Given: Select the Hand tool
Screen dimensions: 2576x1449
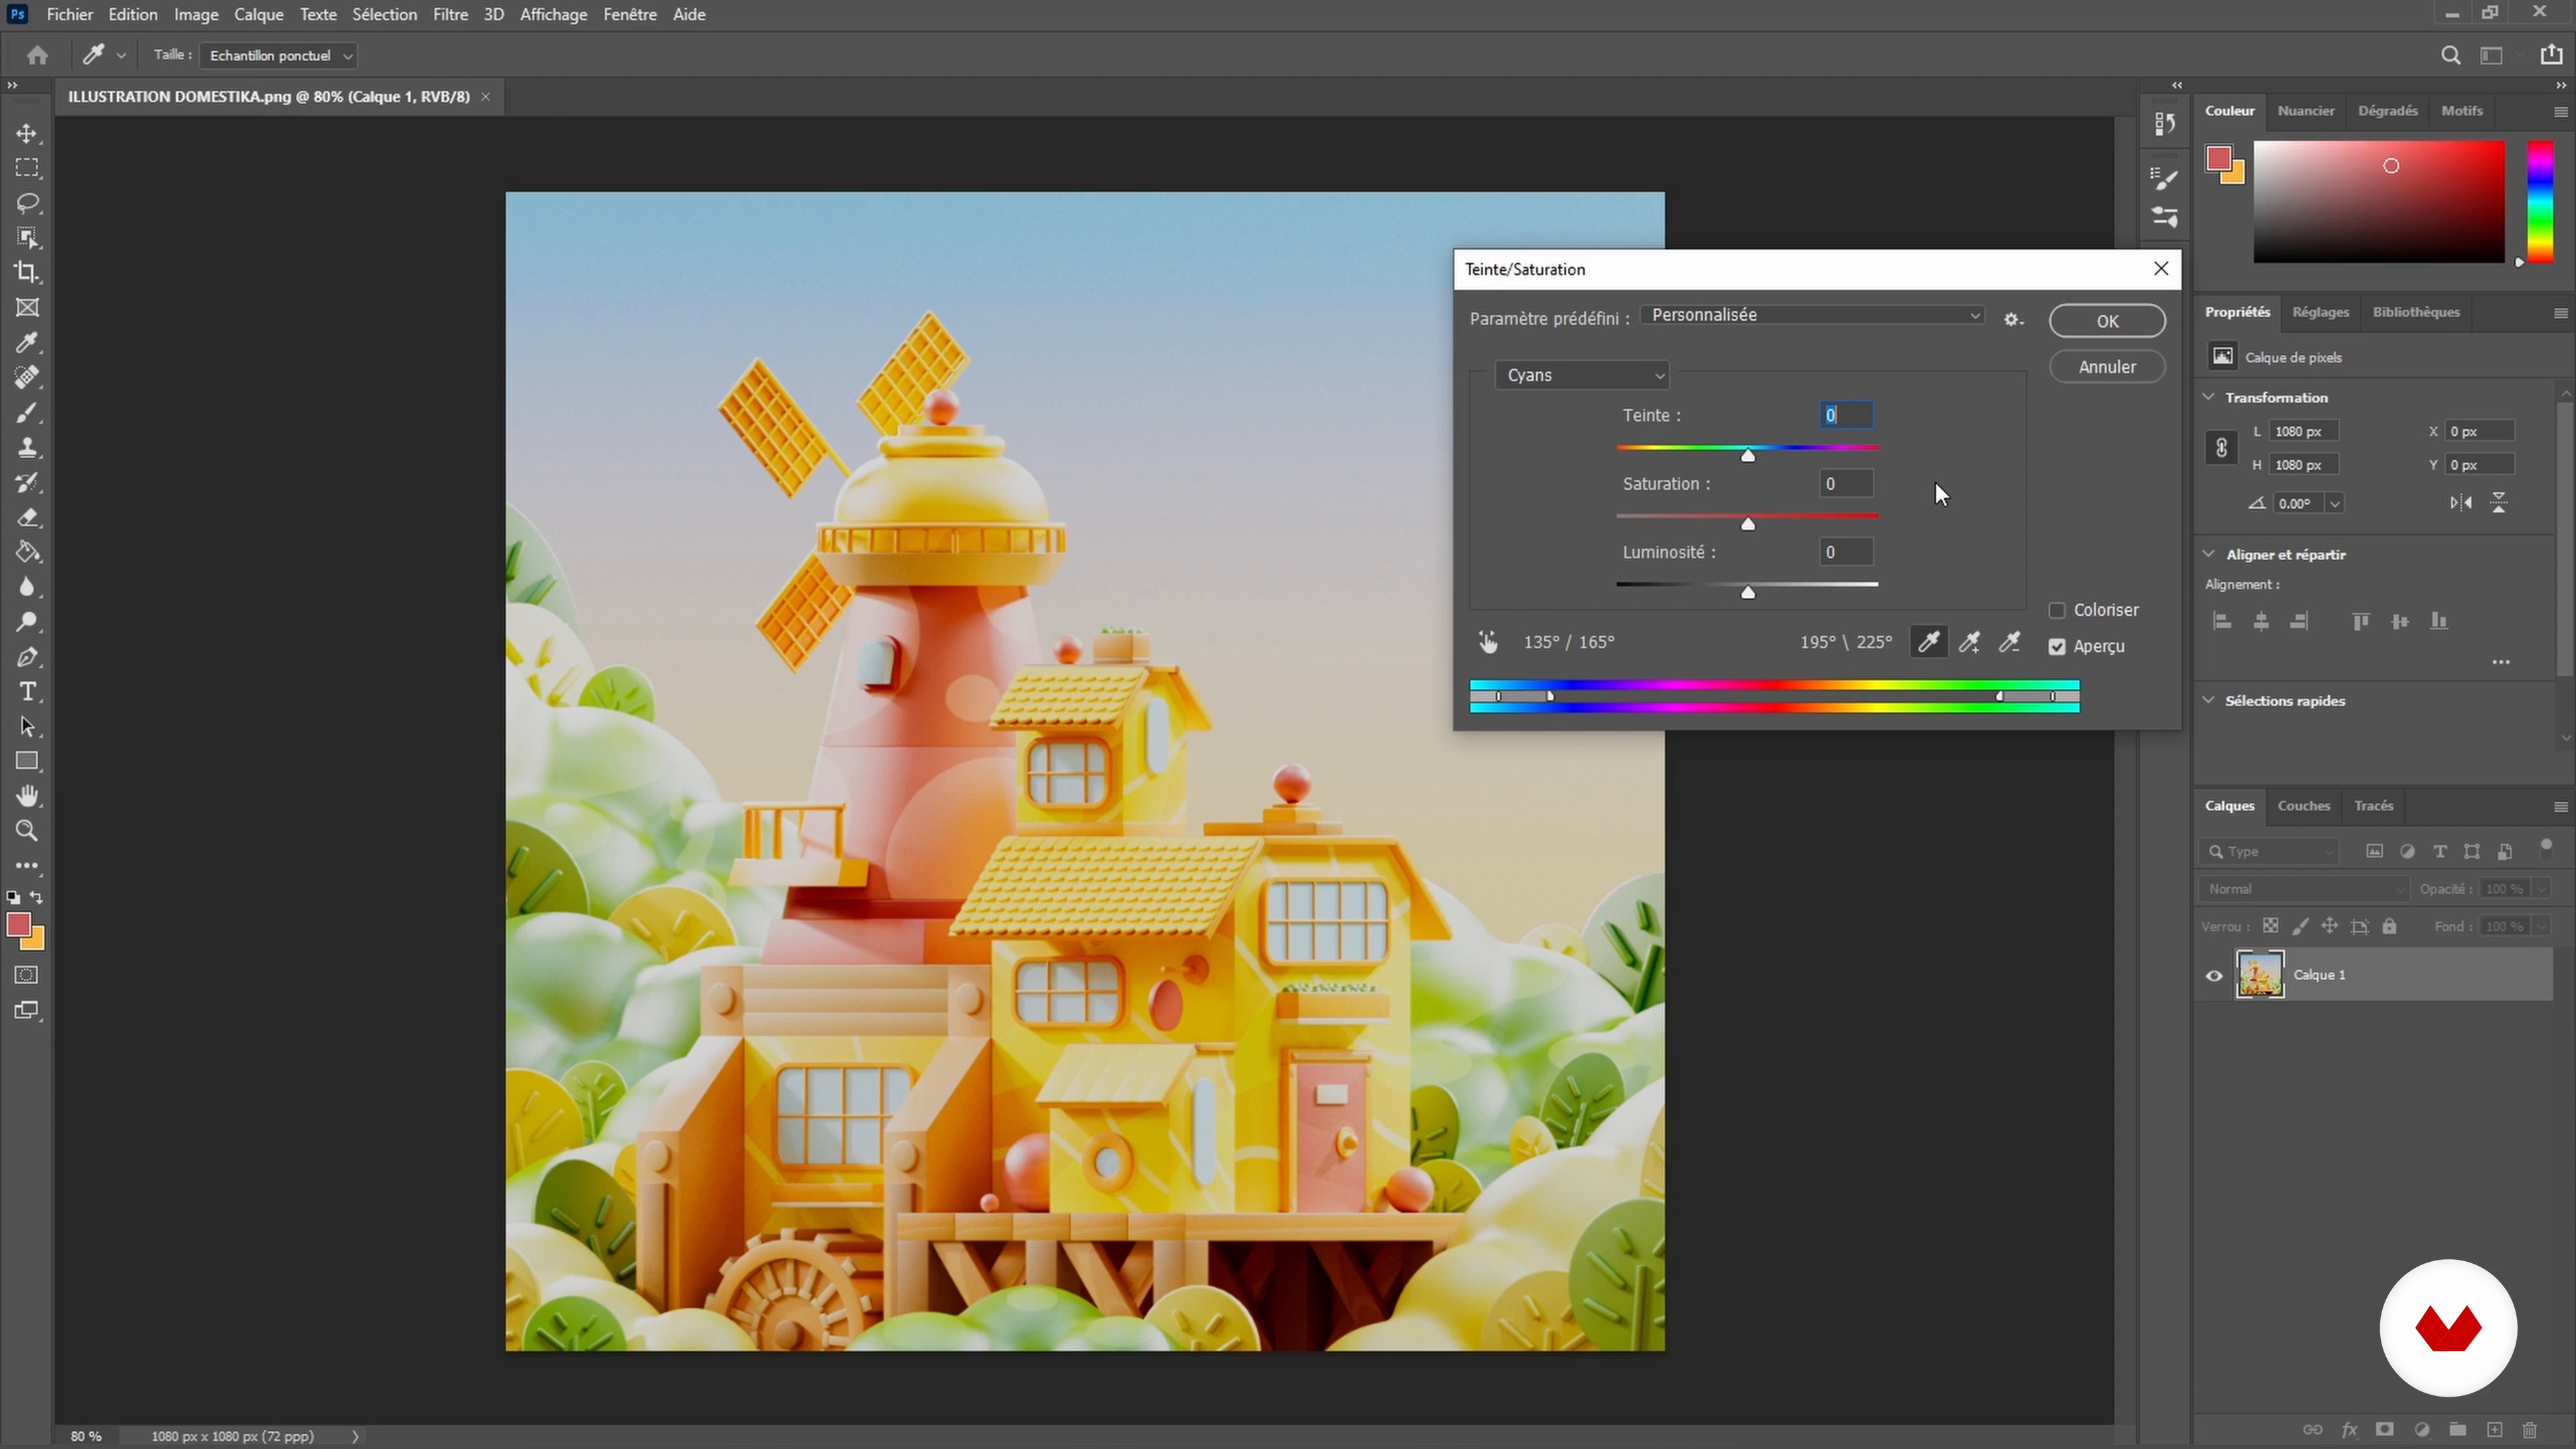Looking at the screenshot, I should pos(27,796).
